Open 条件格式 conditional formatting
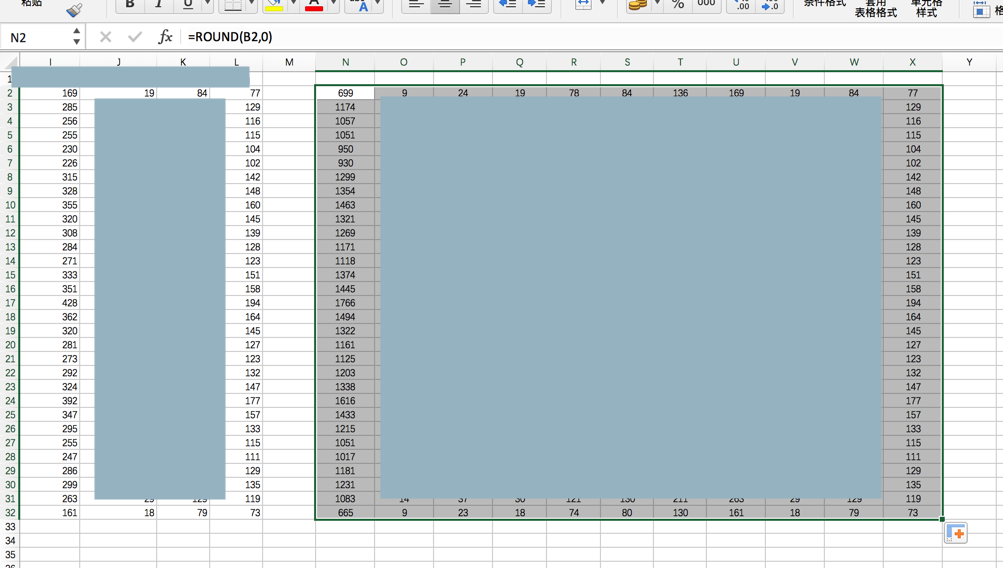This screenshot has width=1003, height=568. [825, 3]
